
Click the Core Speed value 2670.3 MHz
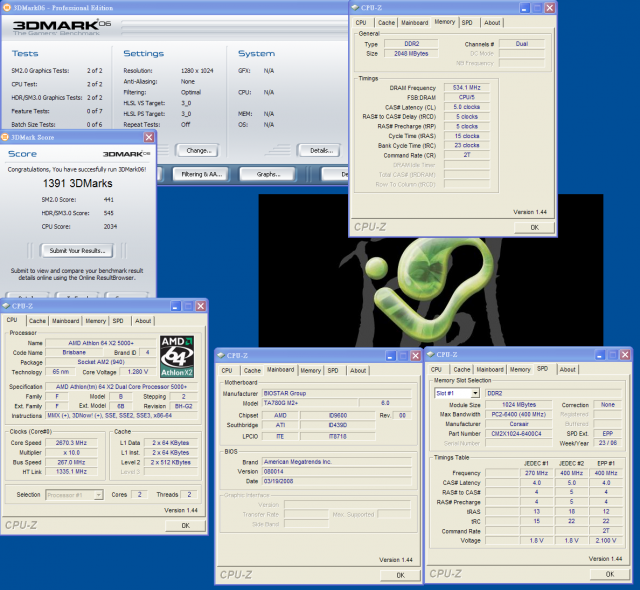pyautogui.click(x=71, y=443)
